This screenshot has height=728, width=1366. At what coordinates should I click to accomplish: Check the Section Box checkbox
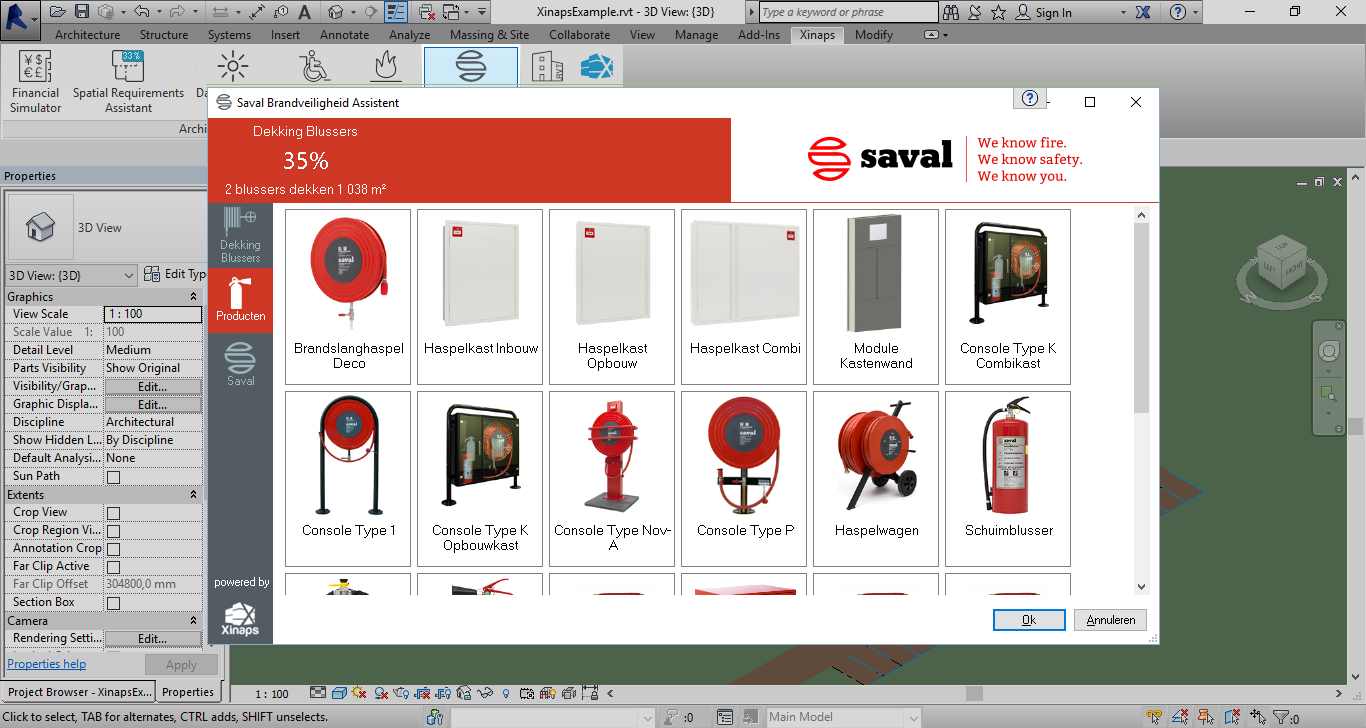[113, 603]
